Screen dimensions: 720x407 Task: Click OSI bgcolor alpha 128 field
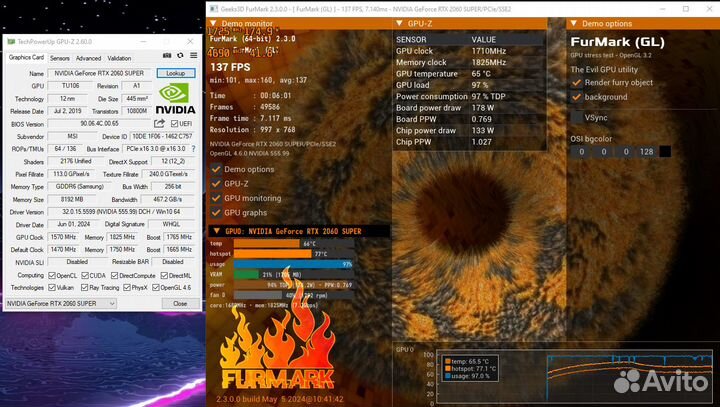coord(647,152)
